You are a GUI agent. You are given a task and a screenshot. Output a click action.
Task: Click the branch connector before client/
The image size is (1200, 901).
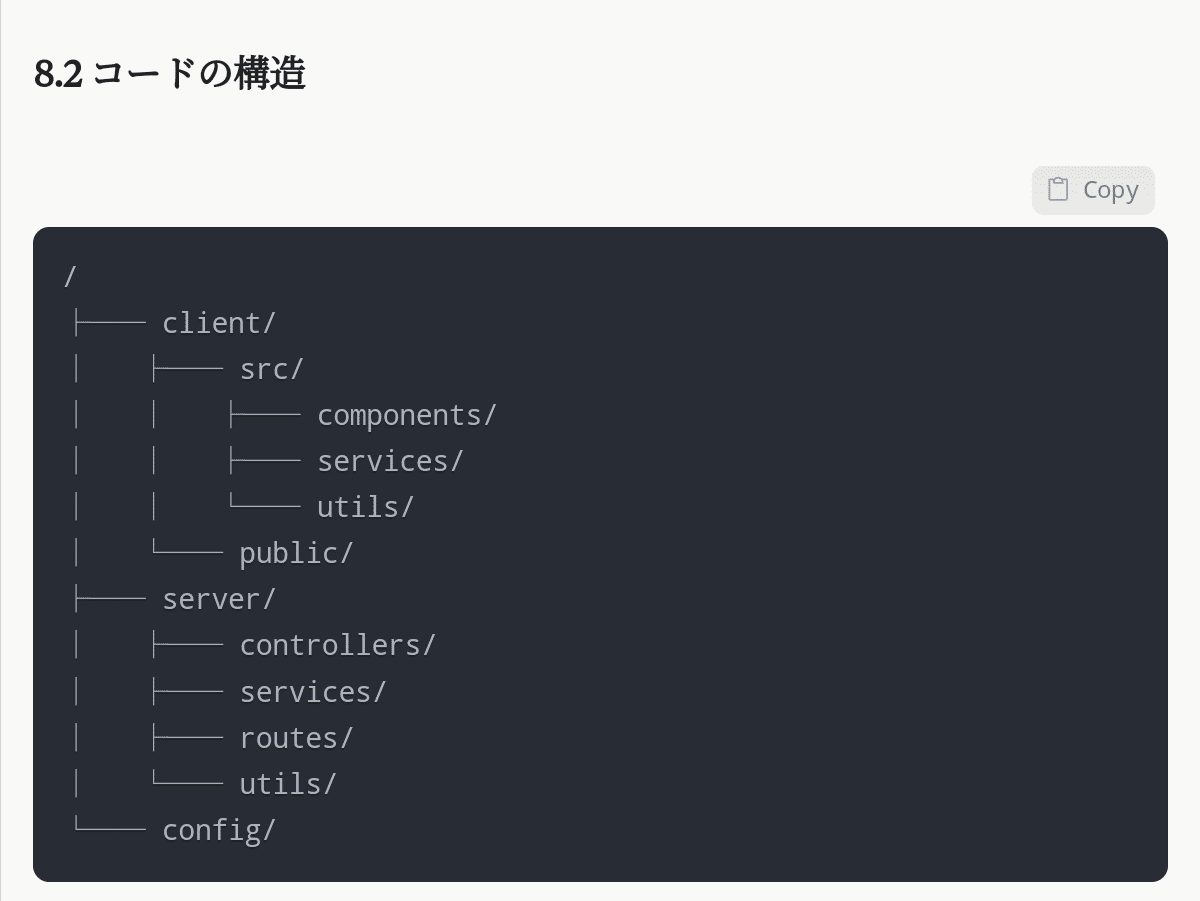tap(109, 323)
